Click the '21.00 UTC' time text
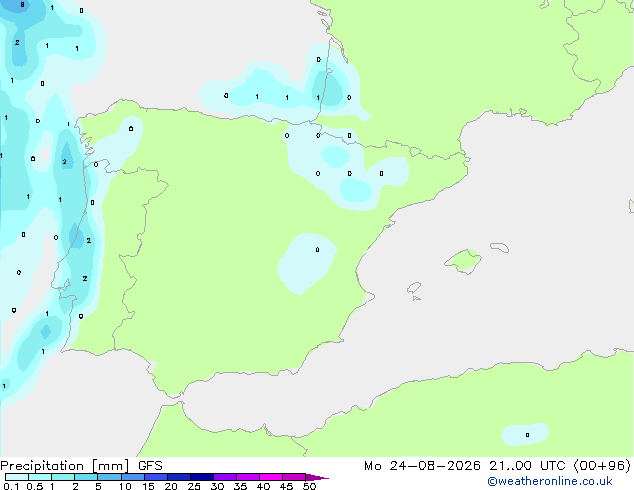Viewport: 634px width, 490px height. pos(527,466)
